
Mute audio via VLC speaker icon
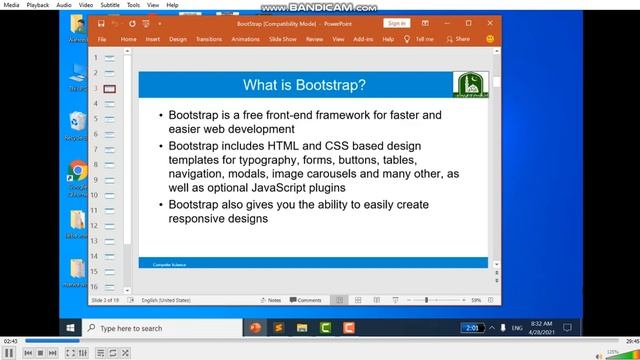(599, 356)
